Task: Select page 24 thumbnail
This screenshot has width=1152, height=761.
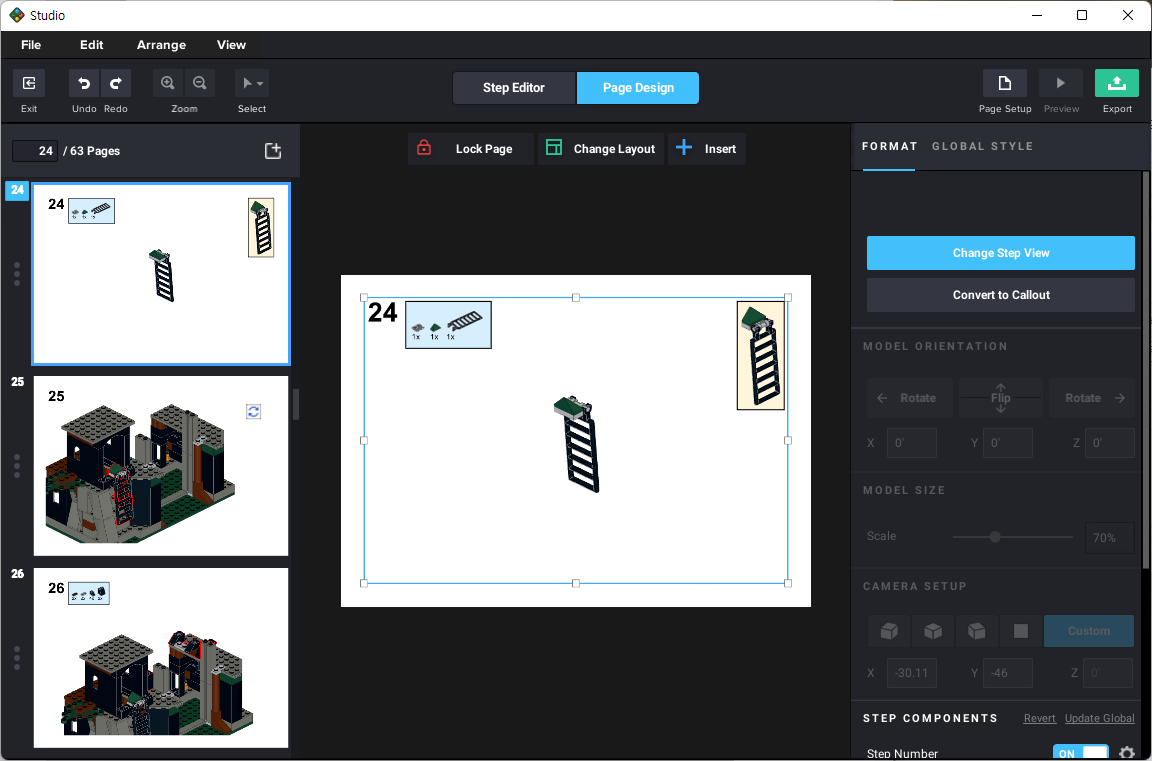Action: point(161,274)
